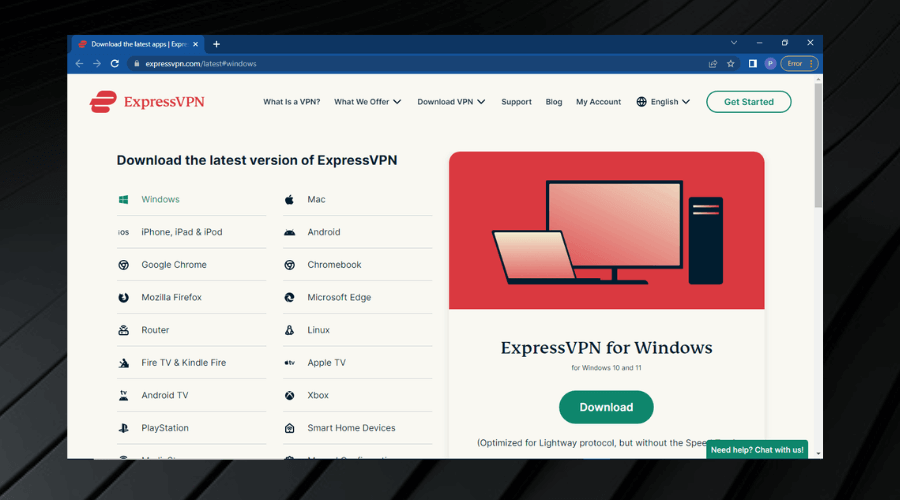The width and height of the screenshot is (900, 500).
Task: Expand the What We Offer menu
Action: click(x=367, y=102)
